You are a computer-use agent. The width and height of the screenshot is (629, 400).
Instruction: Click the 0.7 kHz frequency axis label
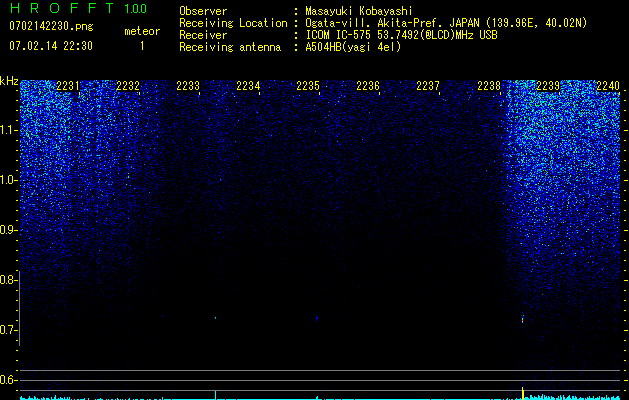7,330
